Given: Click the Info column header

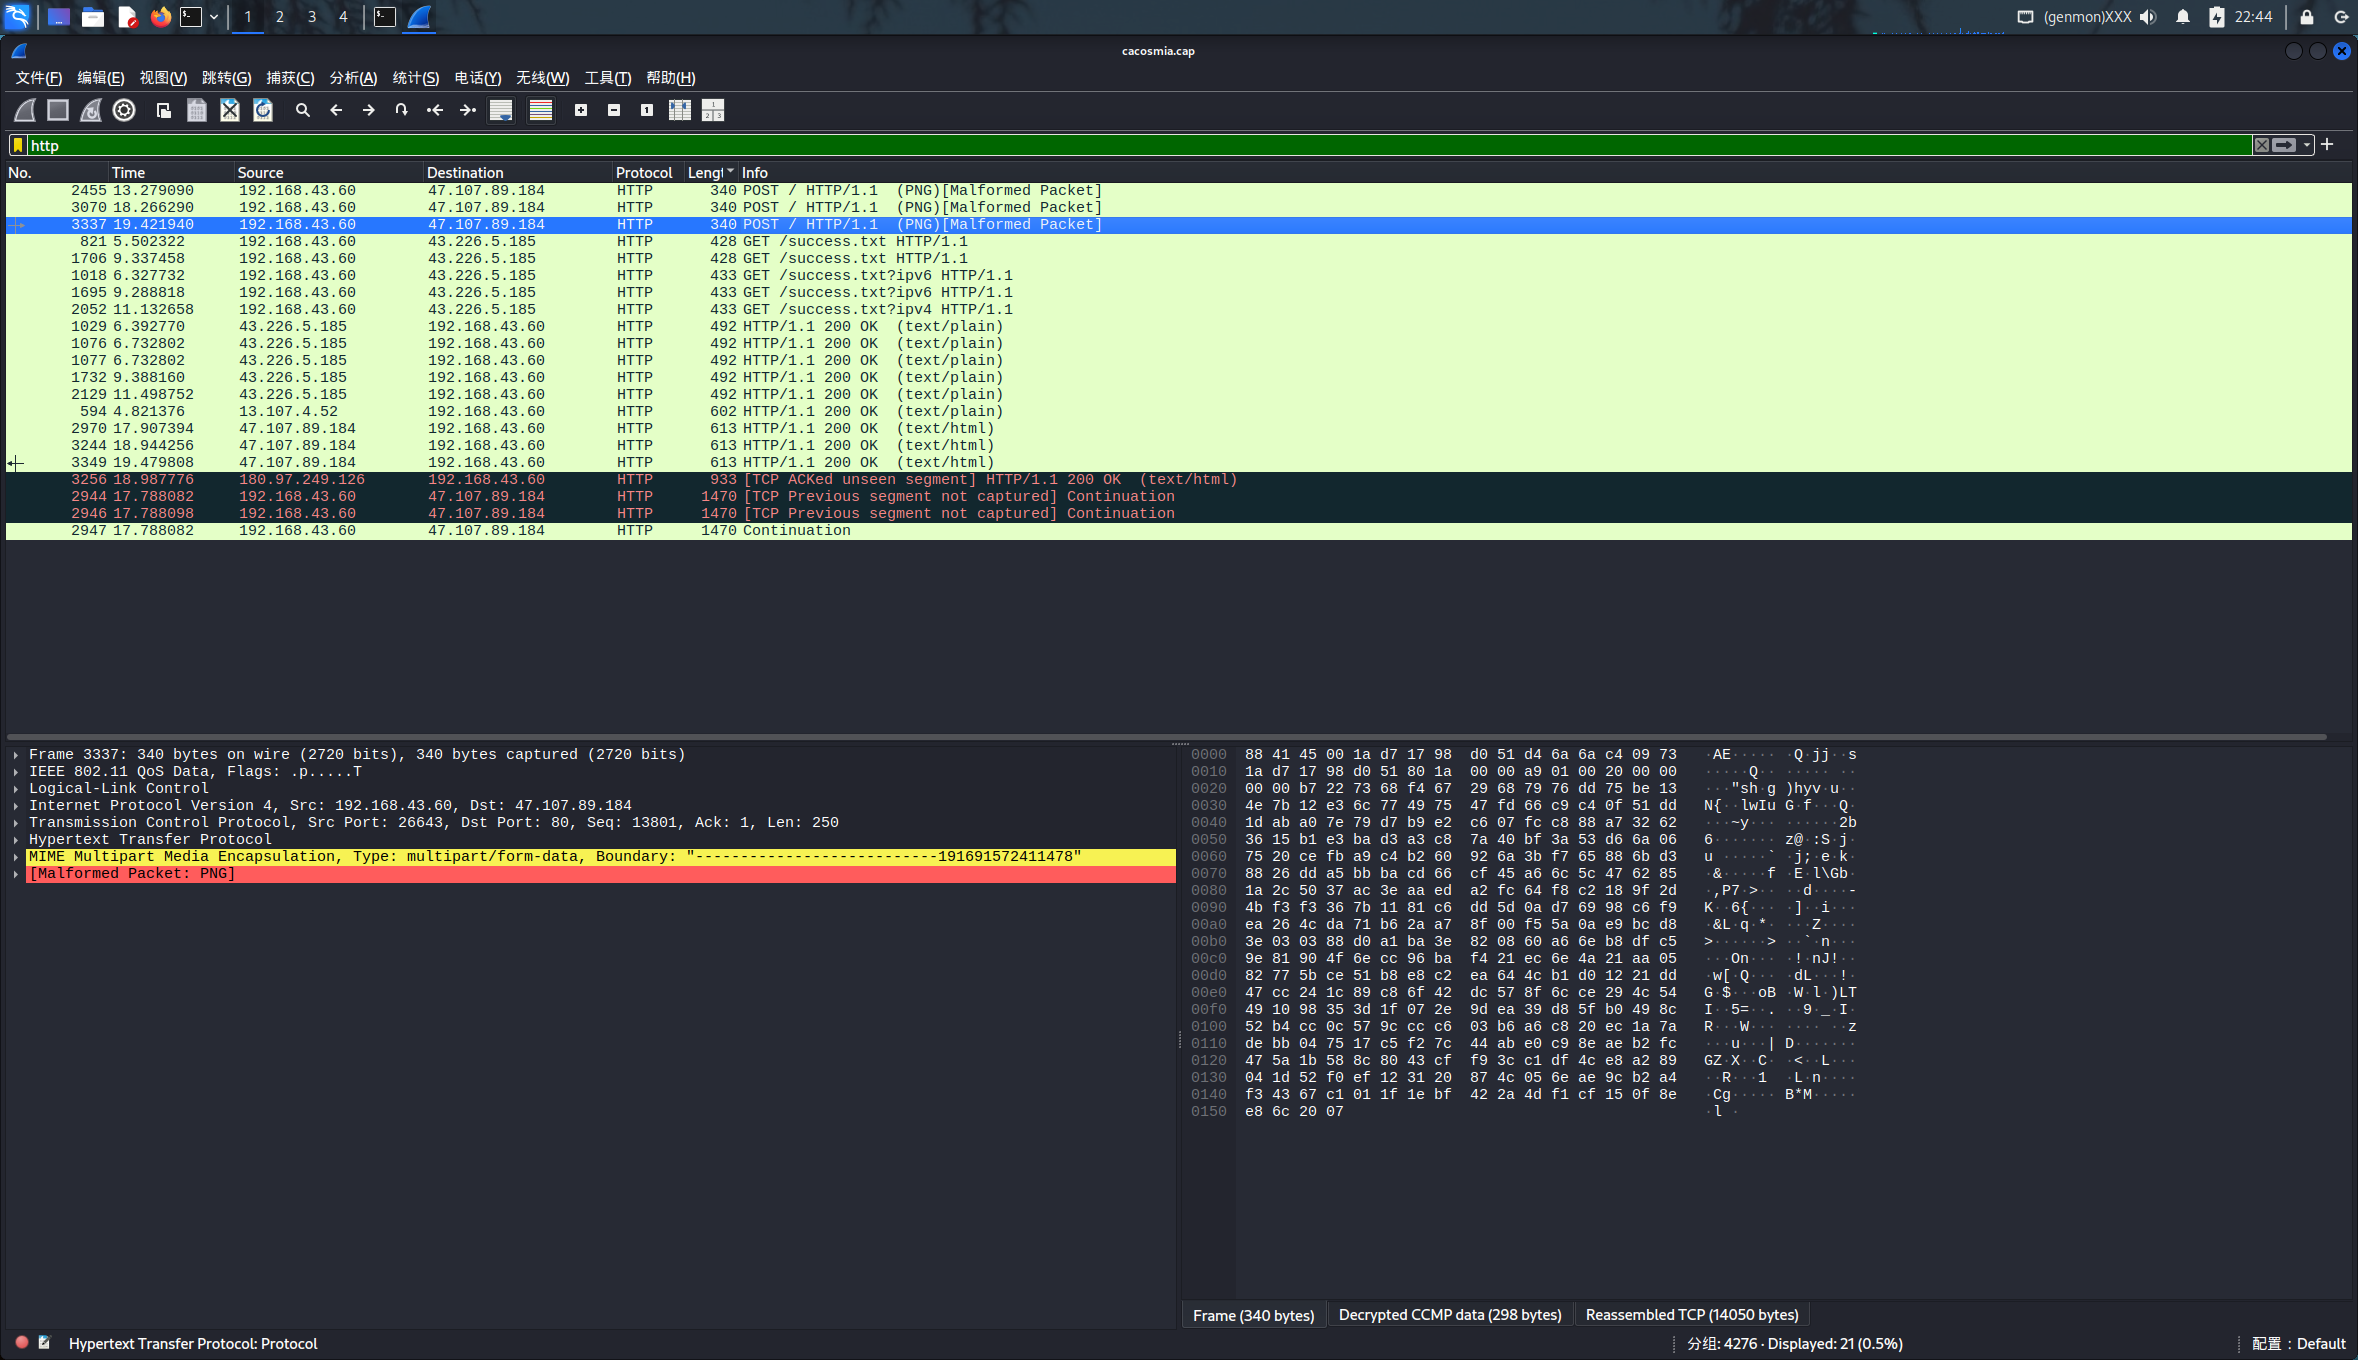Looking at the screenshot, I should [755, 173].
